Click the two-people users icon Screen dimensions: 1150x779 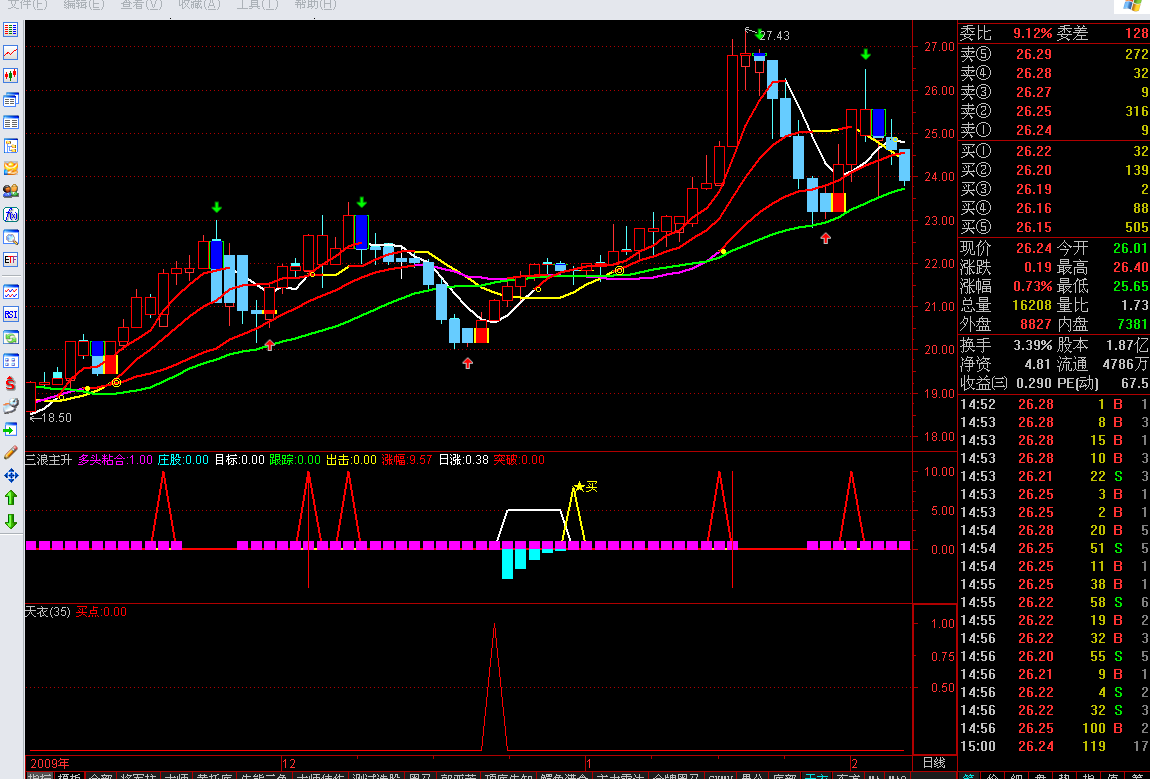coord(10,191)
